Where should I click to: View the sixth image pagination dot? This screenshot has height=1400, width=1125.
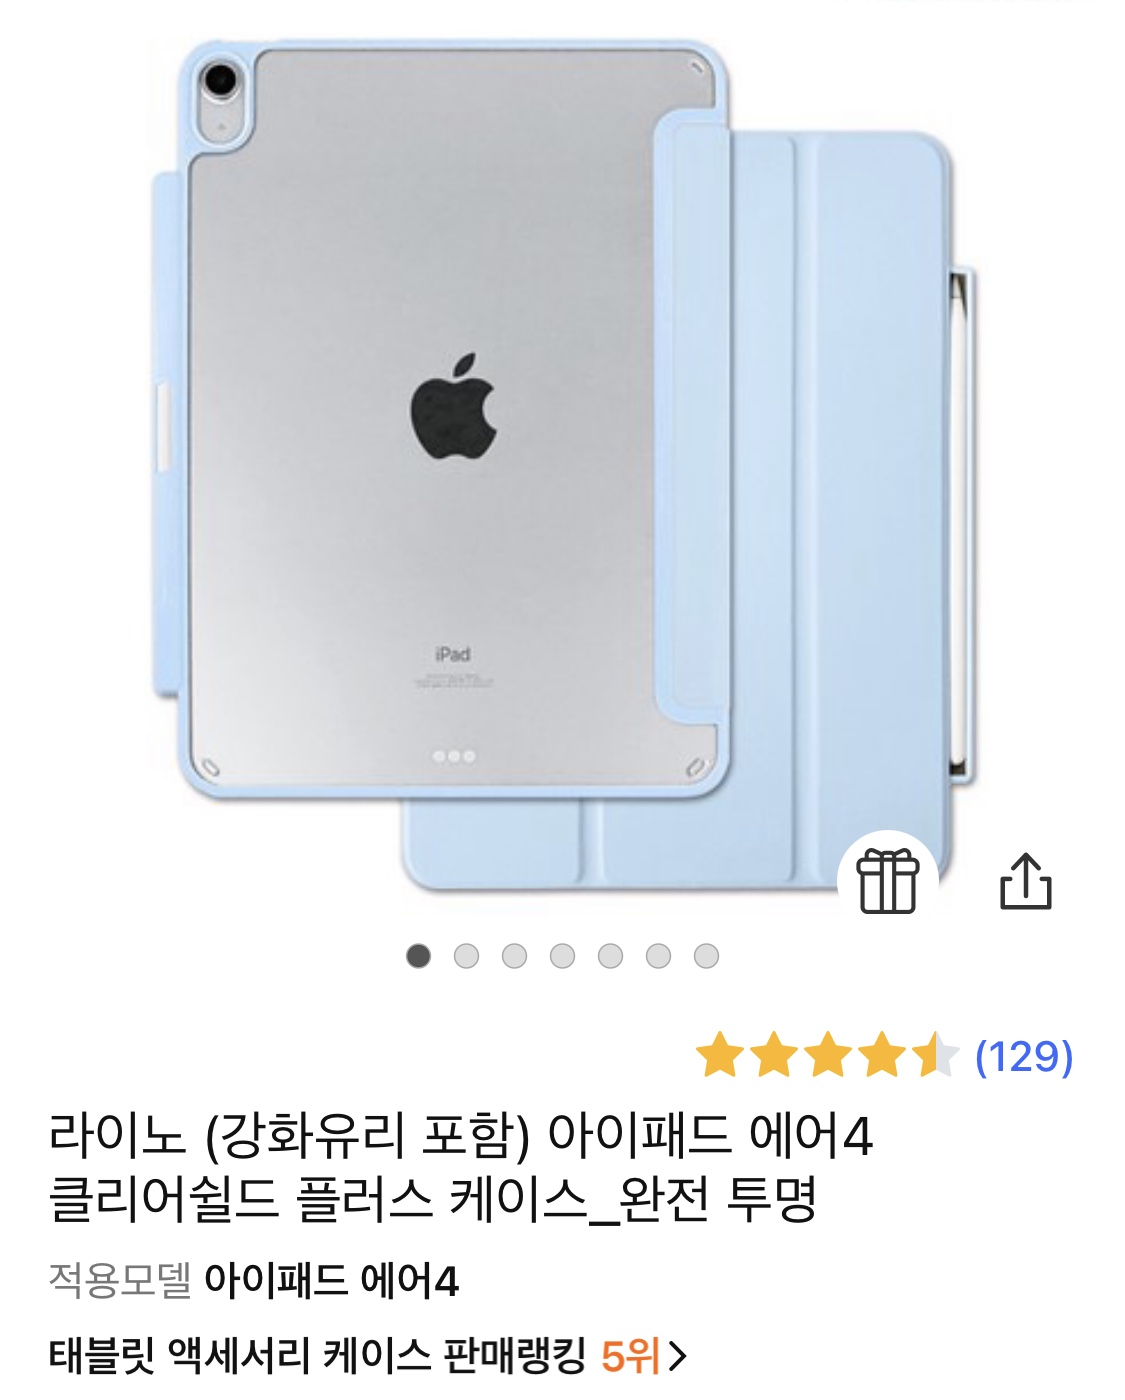(658, 956)
